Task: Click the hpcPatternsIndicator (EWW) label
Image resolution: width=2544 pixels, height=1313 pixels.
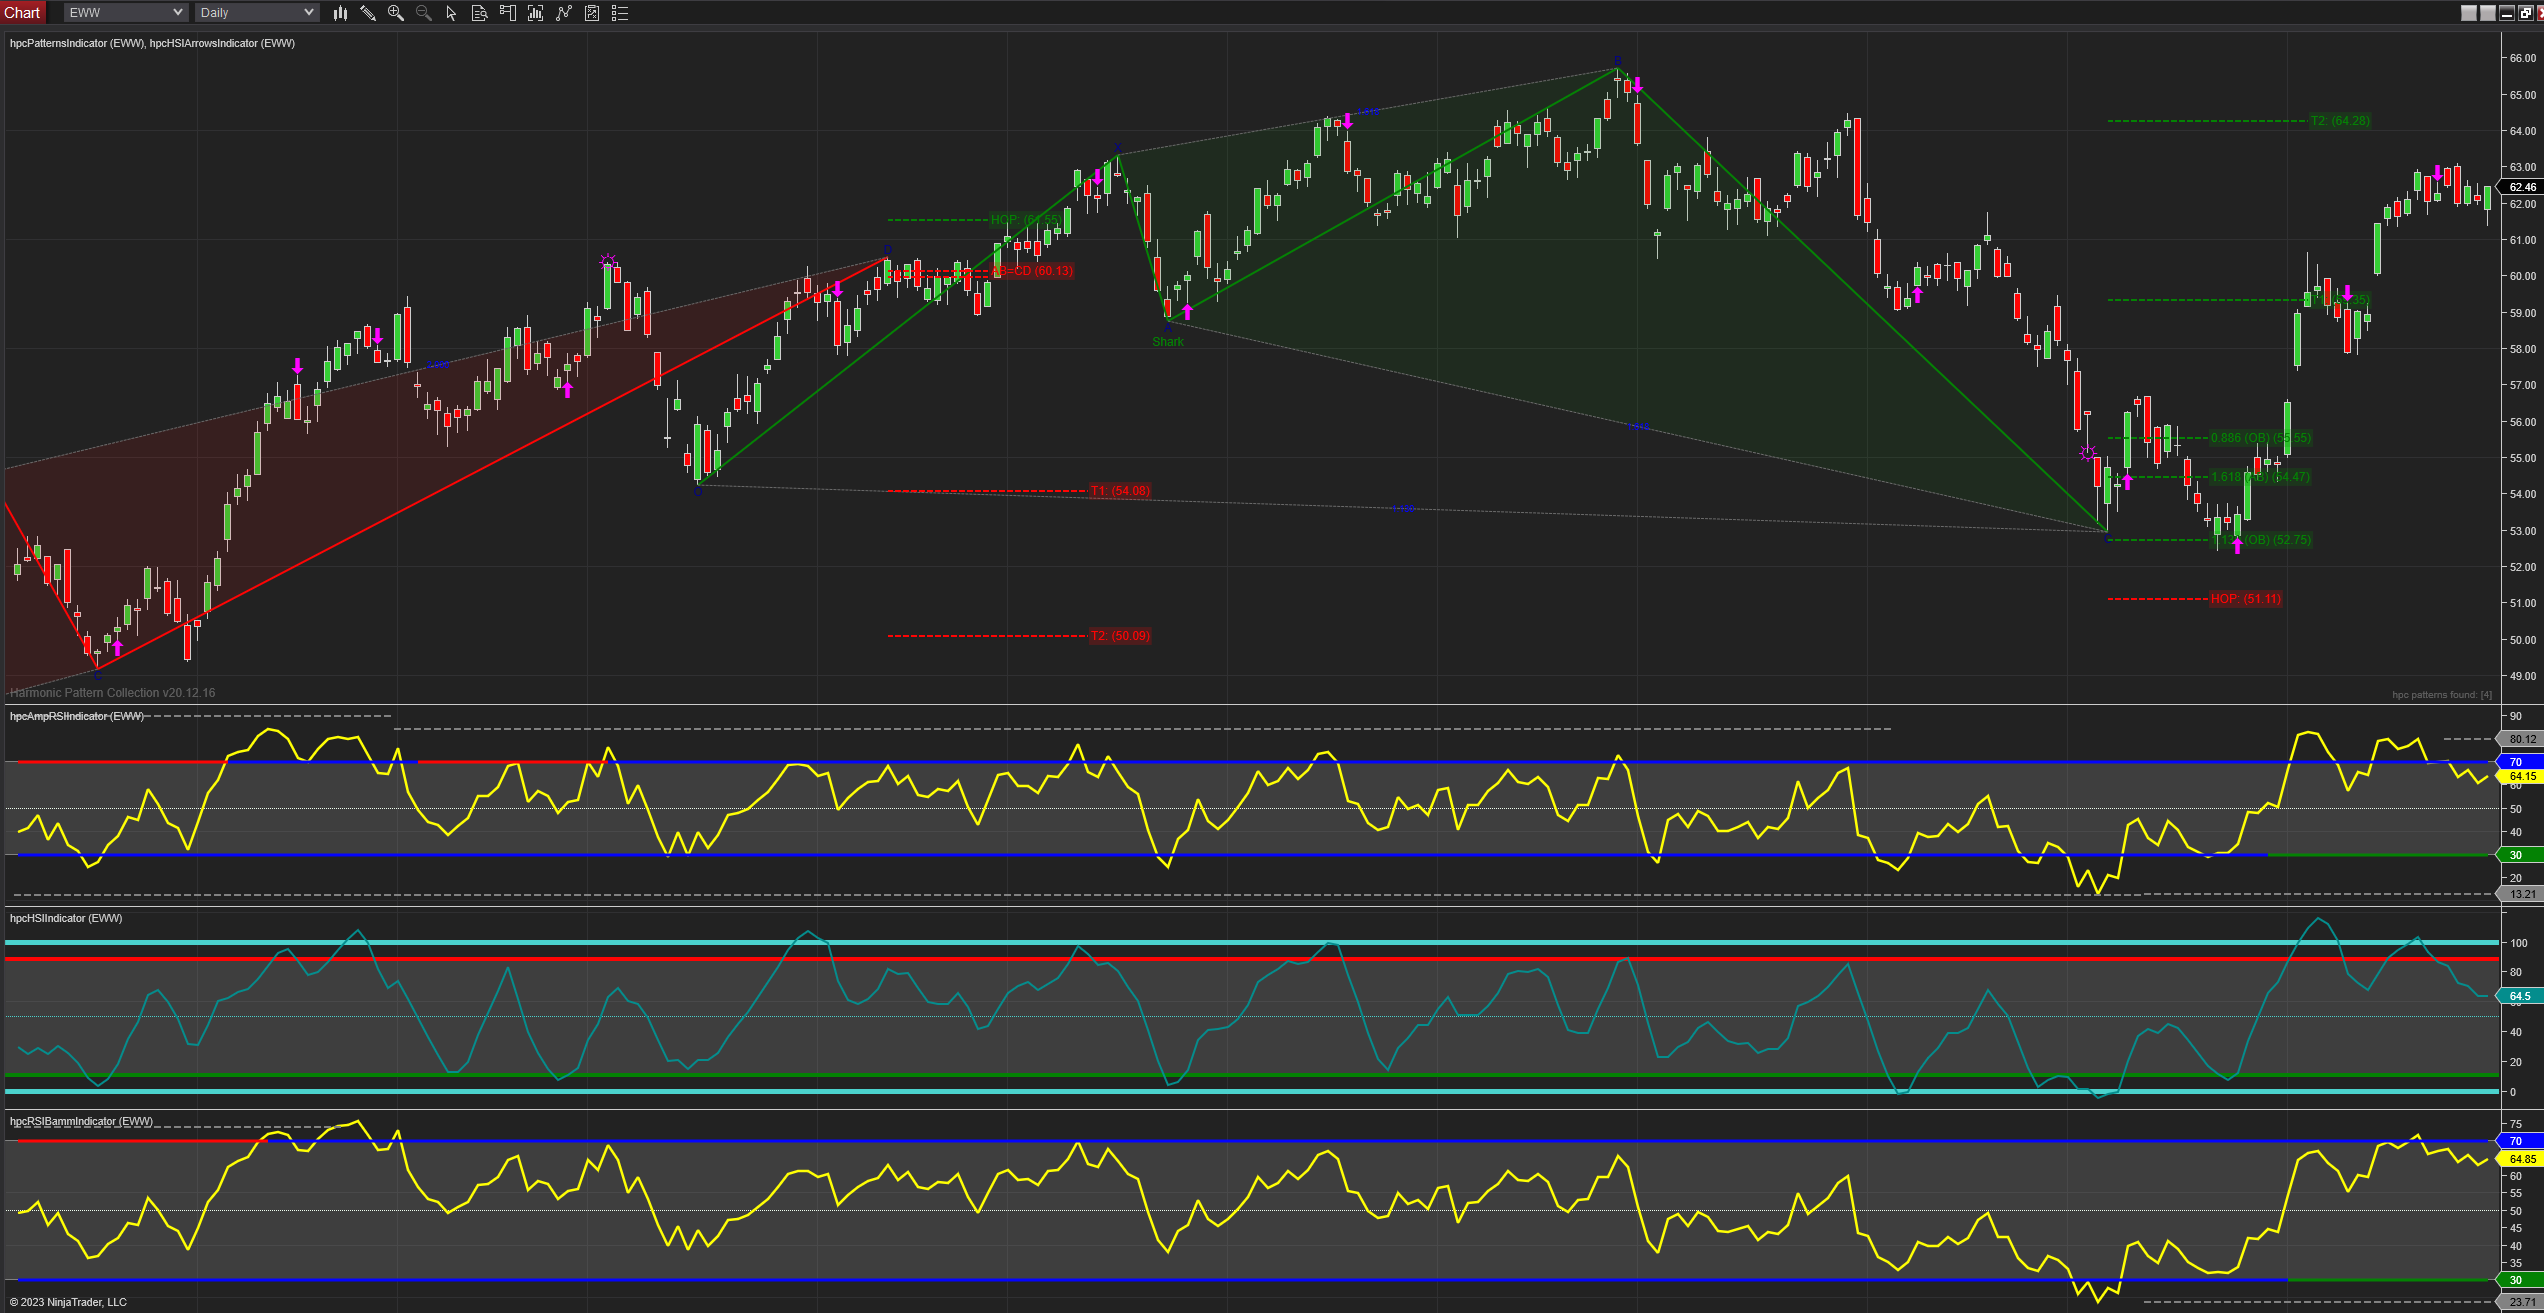Action: (77, 43)
